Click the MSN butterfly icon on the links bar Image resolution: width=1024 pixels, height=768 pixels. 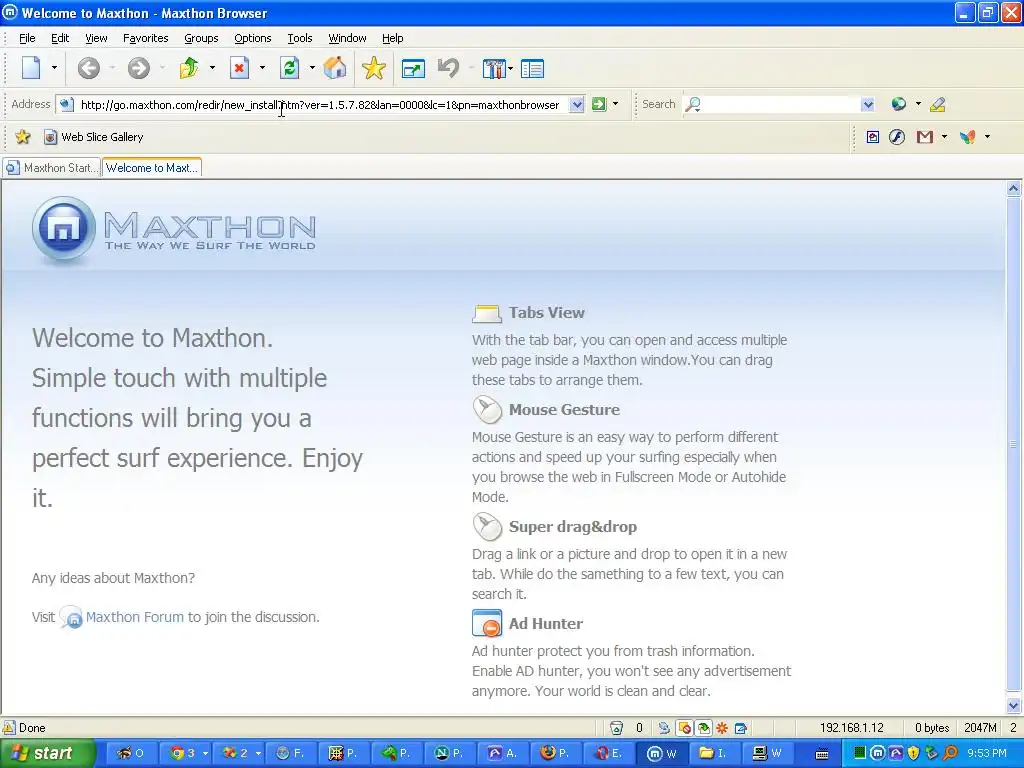(968, 136)
